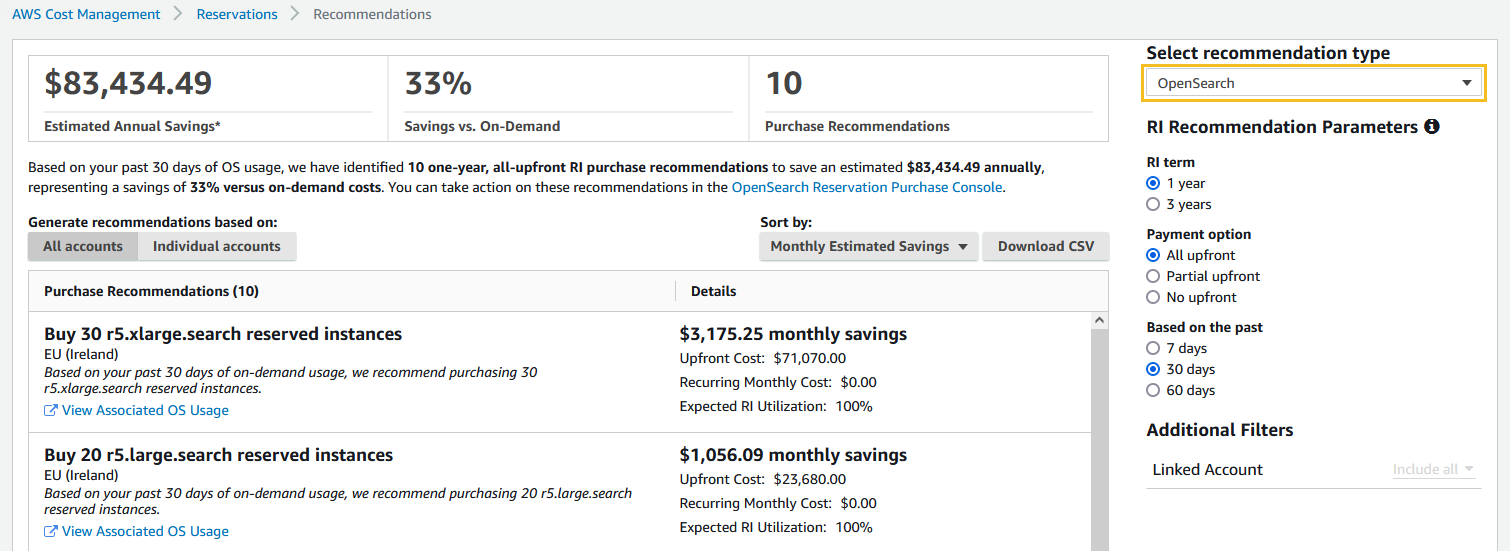Click external link icon for r5.xlarge OS Usage
The height and width of the screenshot is (551, 1510).
click(x=51, y=410)
